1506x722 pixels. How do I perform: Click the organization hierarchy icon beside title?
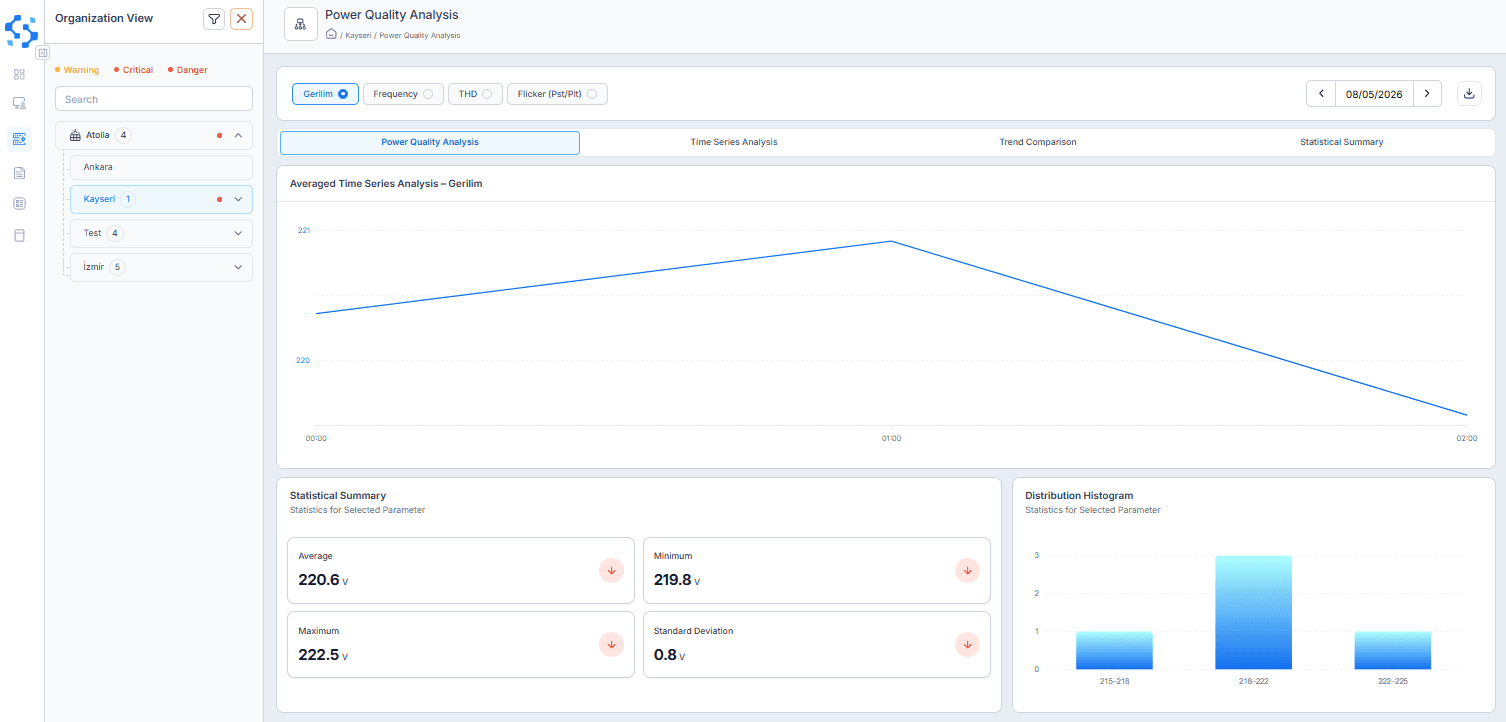coord(300,24)
